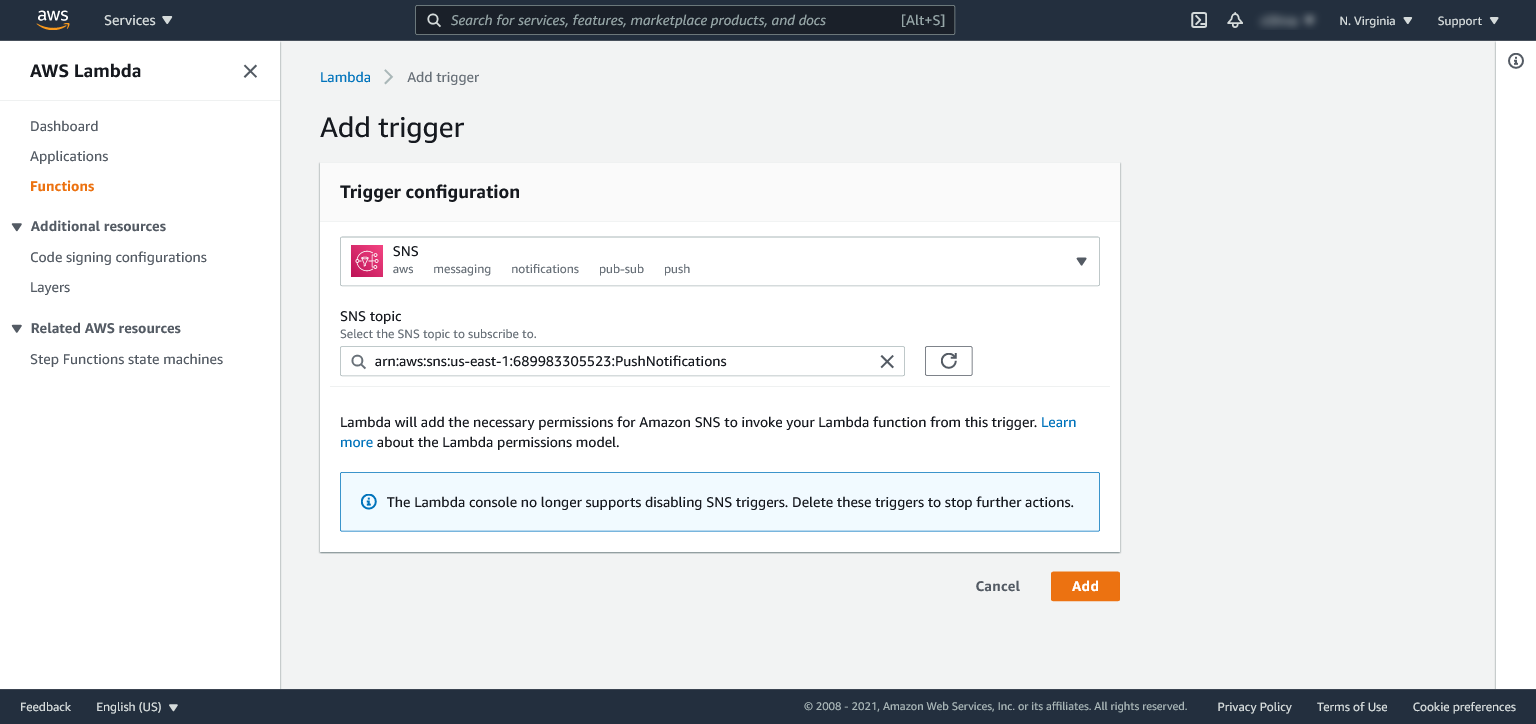Image resolution: width=1536 pixels, height=724 pixels.
Task: Open the notifications bell icon
Action: [1235, 20]
